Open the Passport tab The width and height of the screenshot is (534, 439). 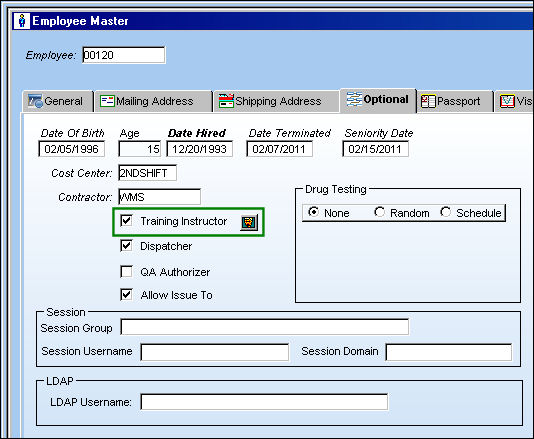(455, 101)
